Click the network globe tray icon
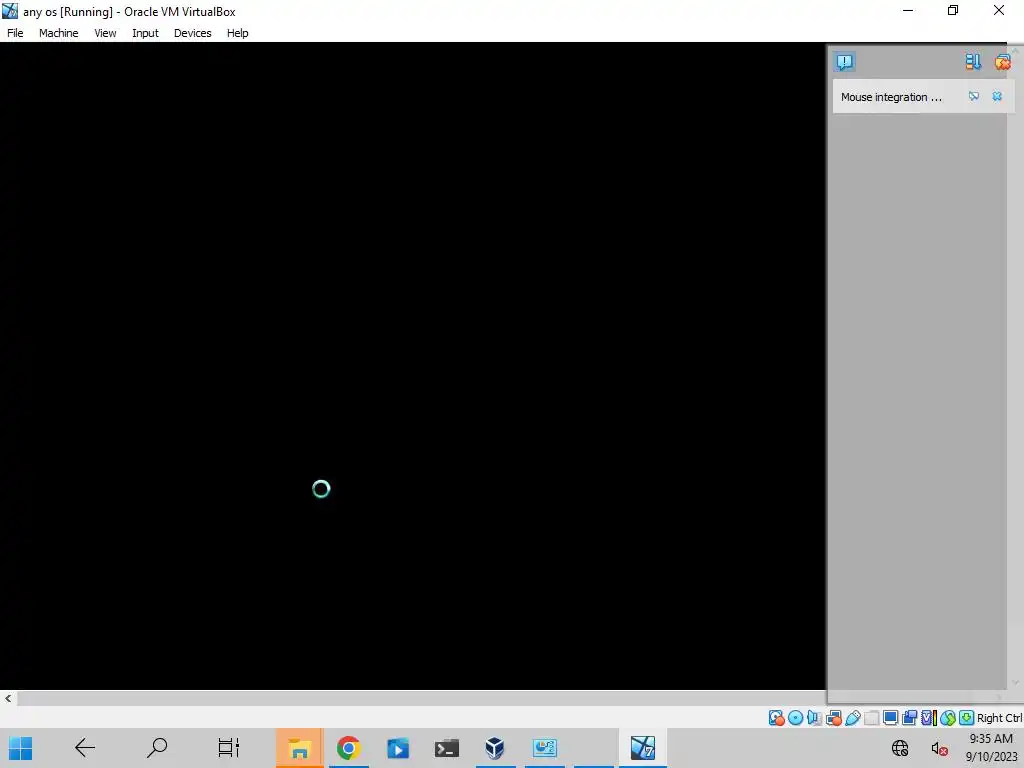1024x768 pixels. (900, 748)
